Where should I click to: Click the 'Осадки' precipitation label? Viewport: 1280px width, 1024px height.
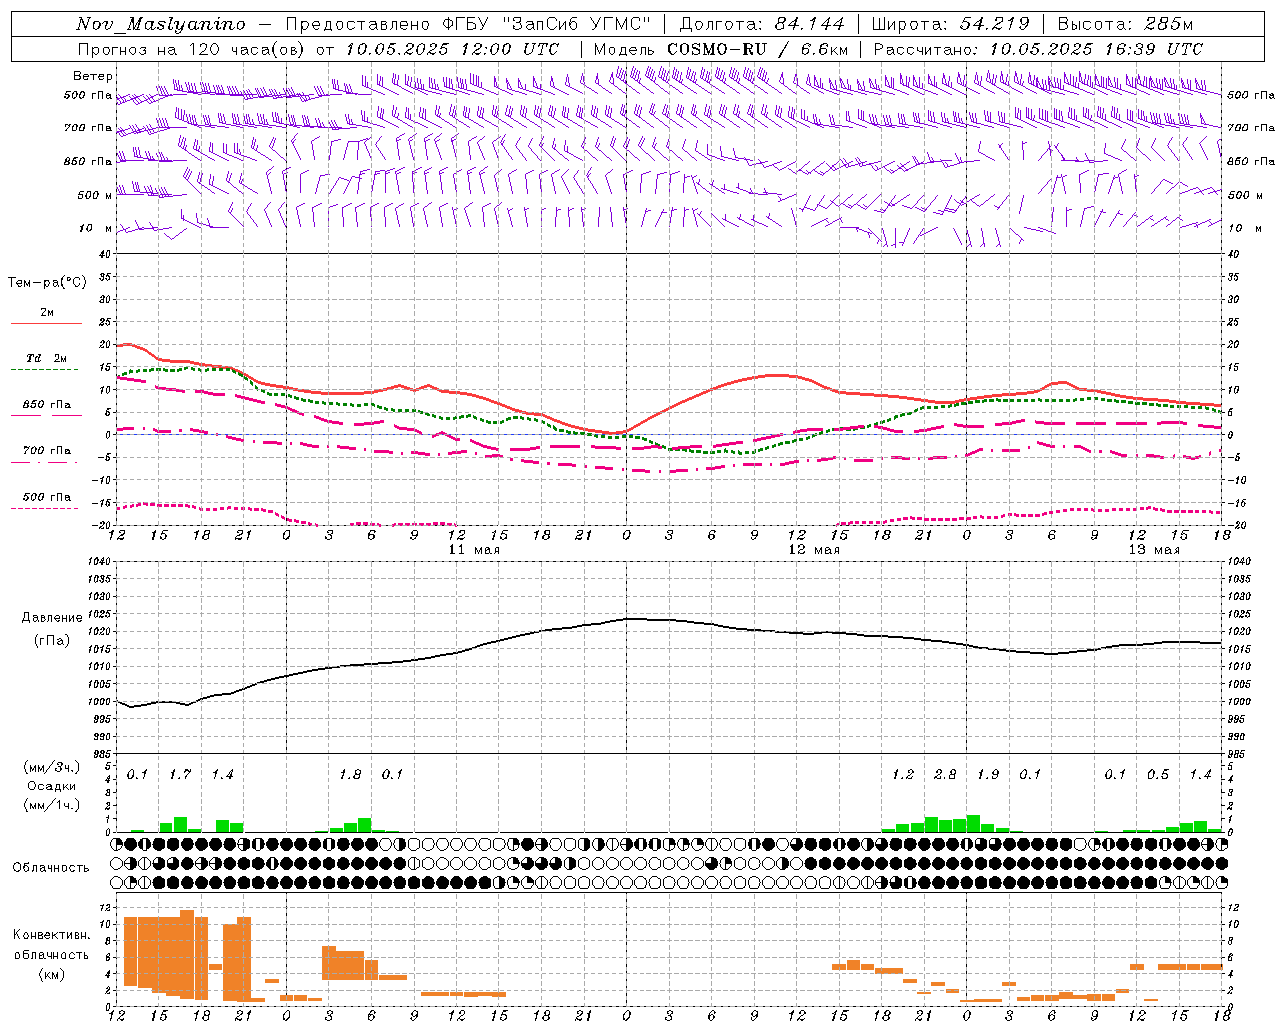(52, 786)
